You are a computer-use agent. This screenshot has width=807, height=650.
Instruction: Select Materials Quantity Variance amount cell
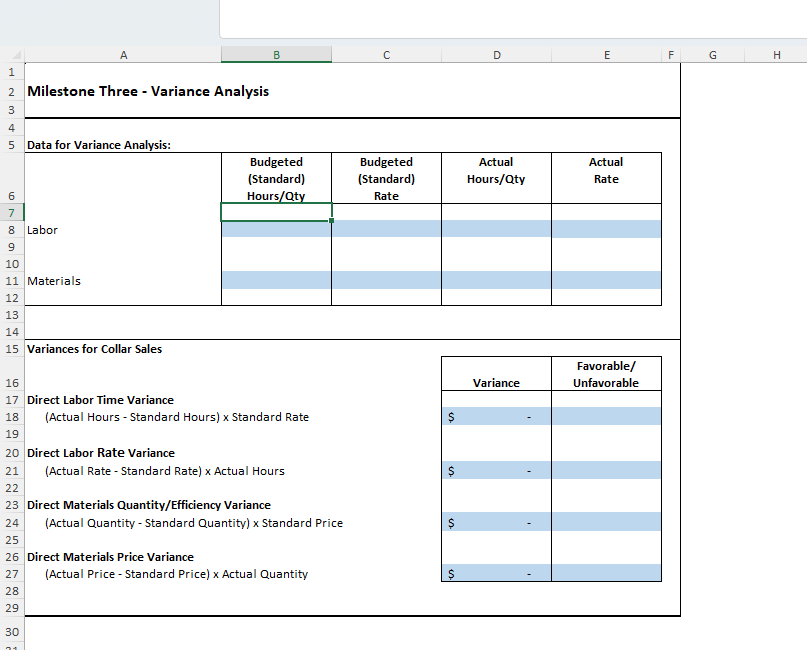pyautogui.click(x=496, y=522)
